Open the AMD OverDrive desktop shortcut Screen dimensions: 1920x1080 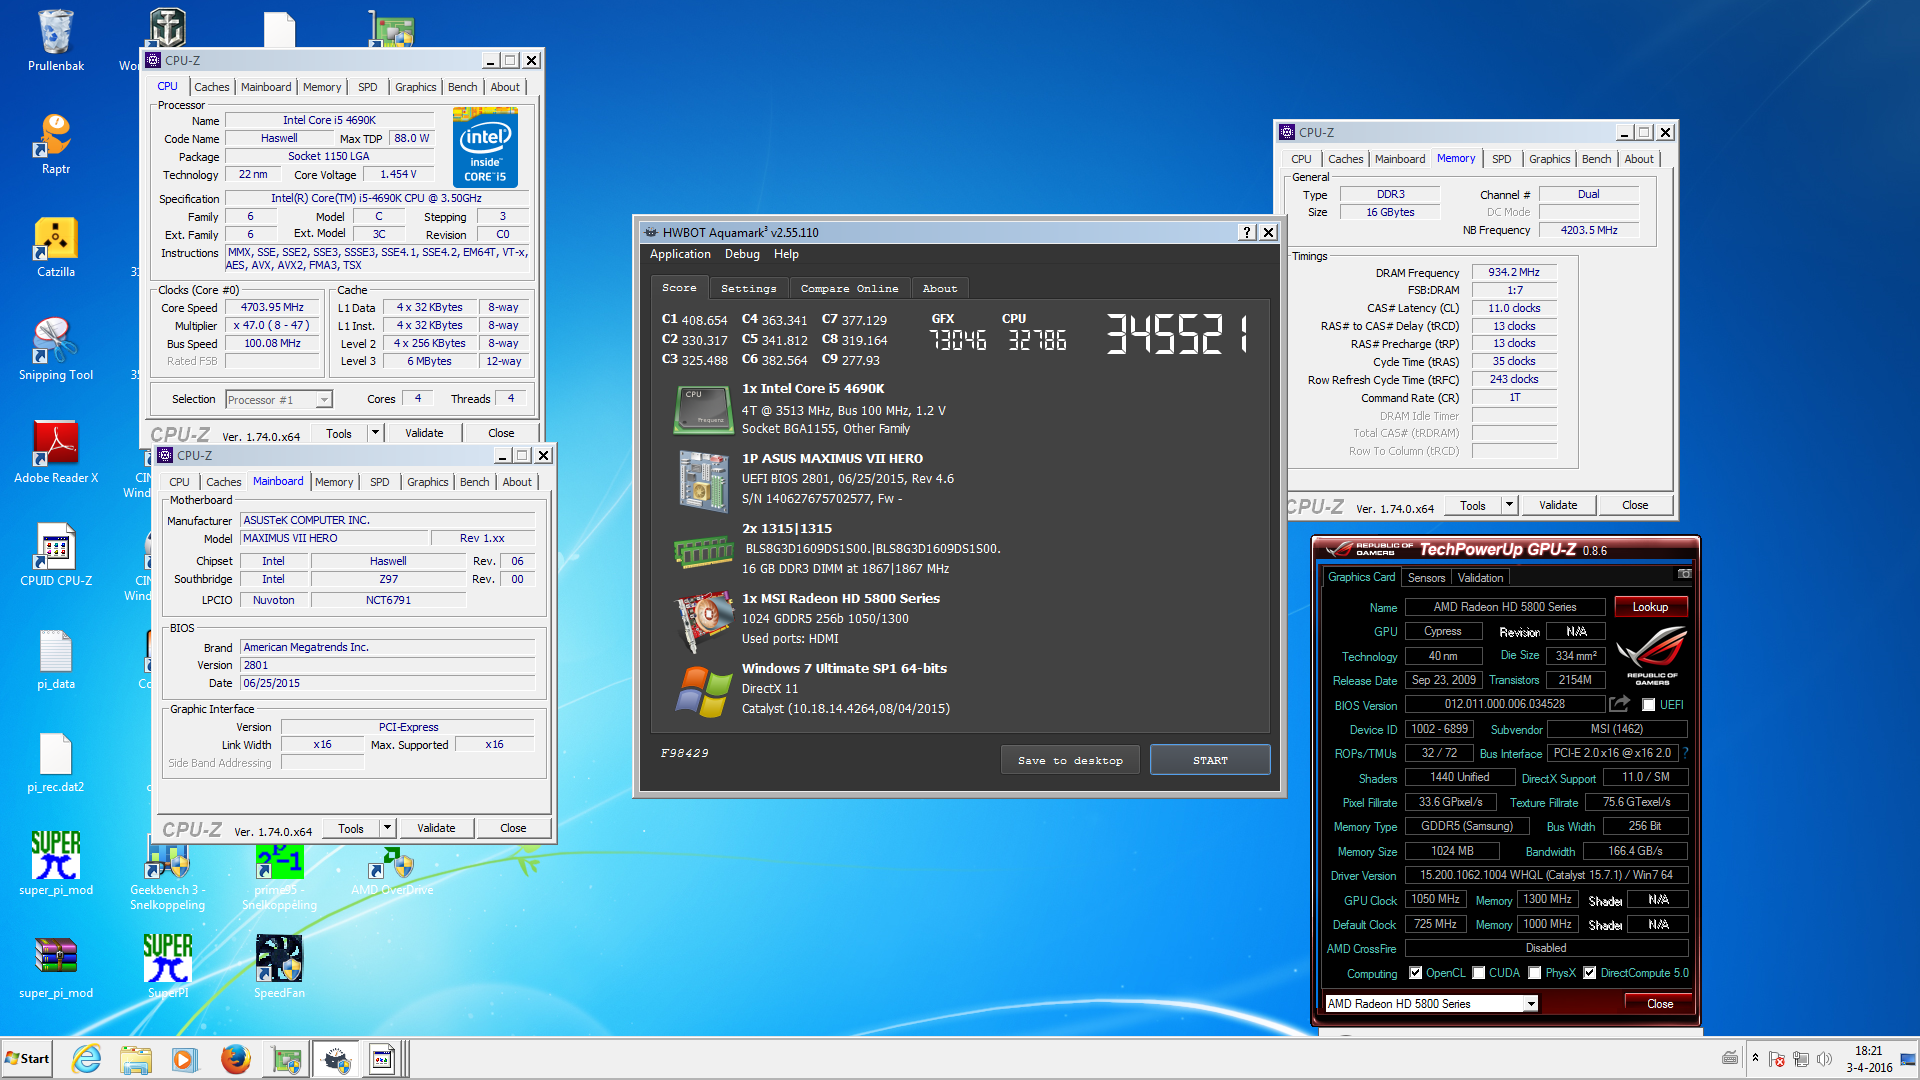(x=392, y=872)
